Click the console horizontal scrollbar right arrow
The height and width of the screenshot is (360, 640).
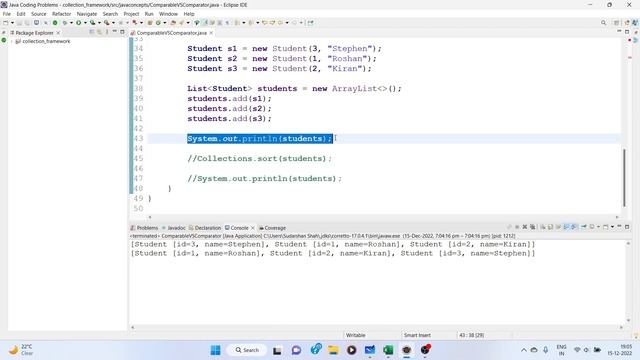[x=621, y=327]
